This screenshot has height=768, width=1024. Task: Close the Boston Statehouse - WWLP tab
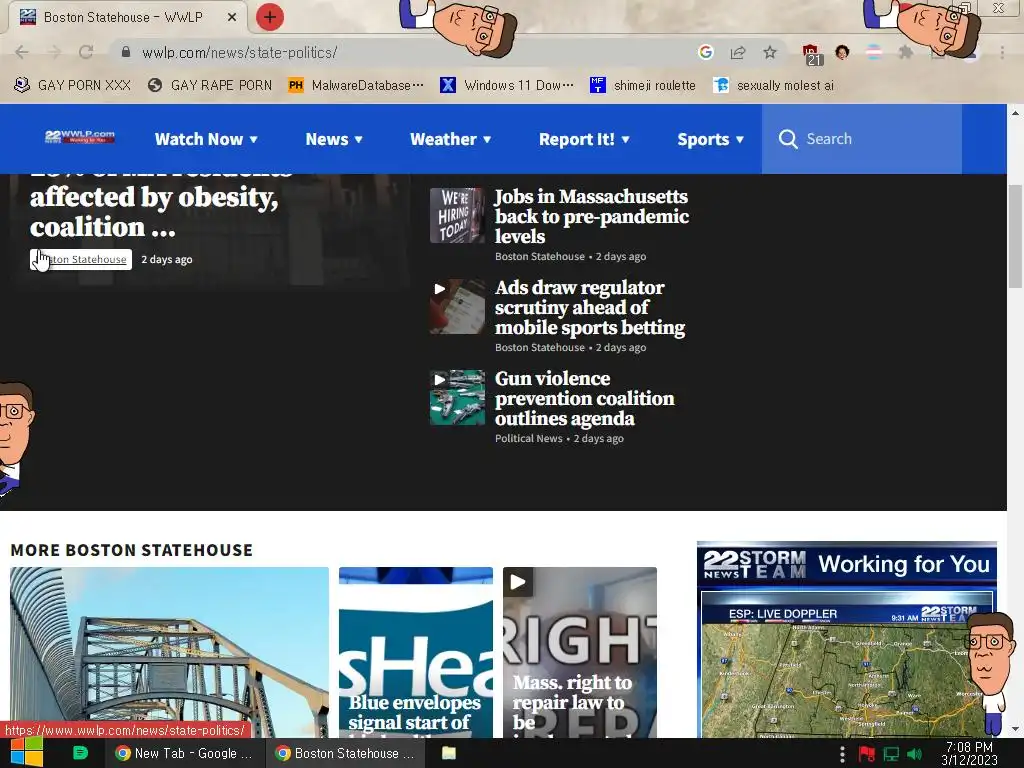click(231, 18)
